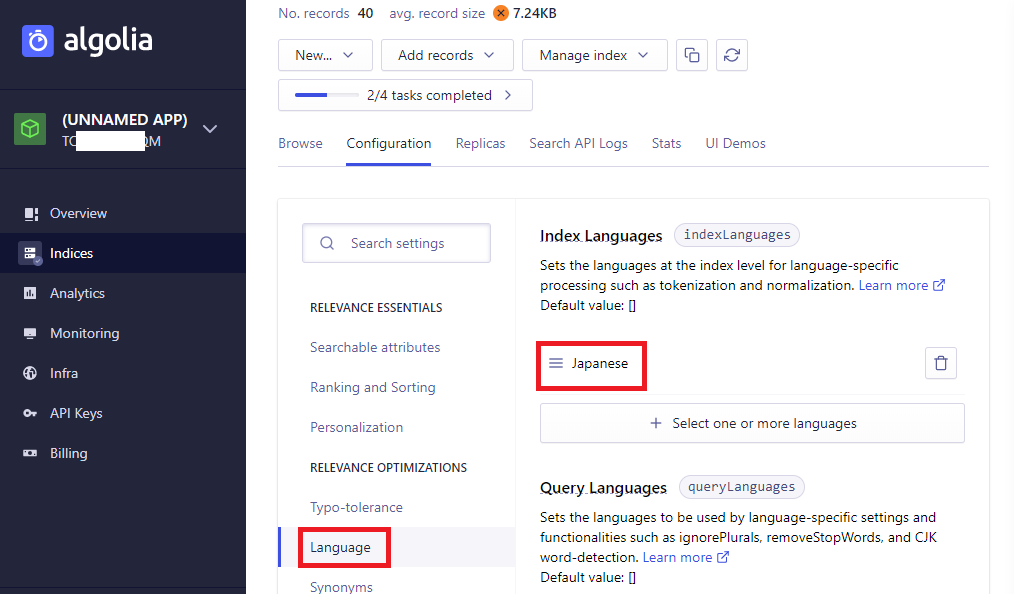Open the Add records dropdown
1014x594 pixels.
[447, 55]
